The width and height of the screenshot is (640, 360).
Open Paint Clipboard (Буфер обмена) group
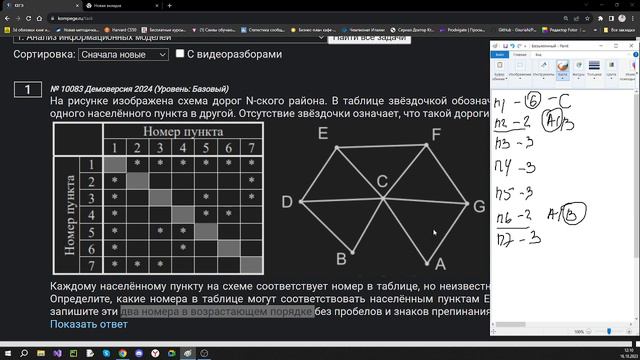499,70
